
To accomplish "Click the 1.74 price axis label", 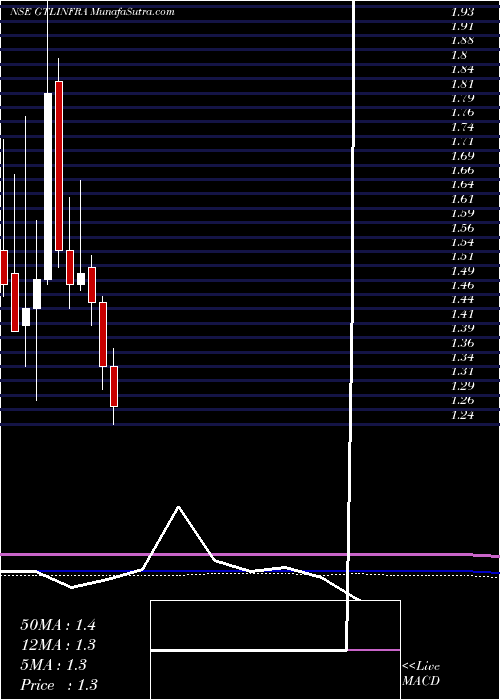I will point(463,127).
